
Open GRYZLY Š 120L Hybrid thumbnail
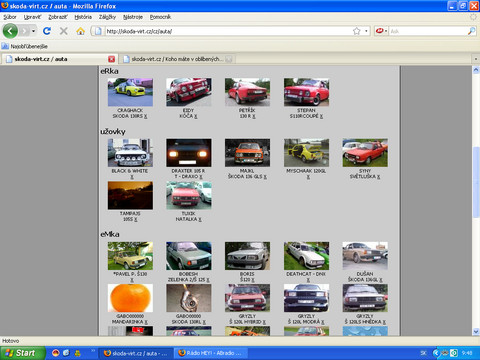coord(247,298)
